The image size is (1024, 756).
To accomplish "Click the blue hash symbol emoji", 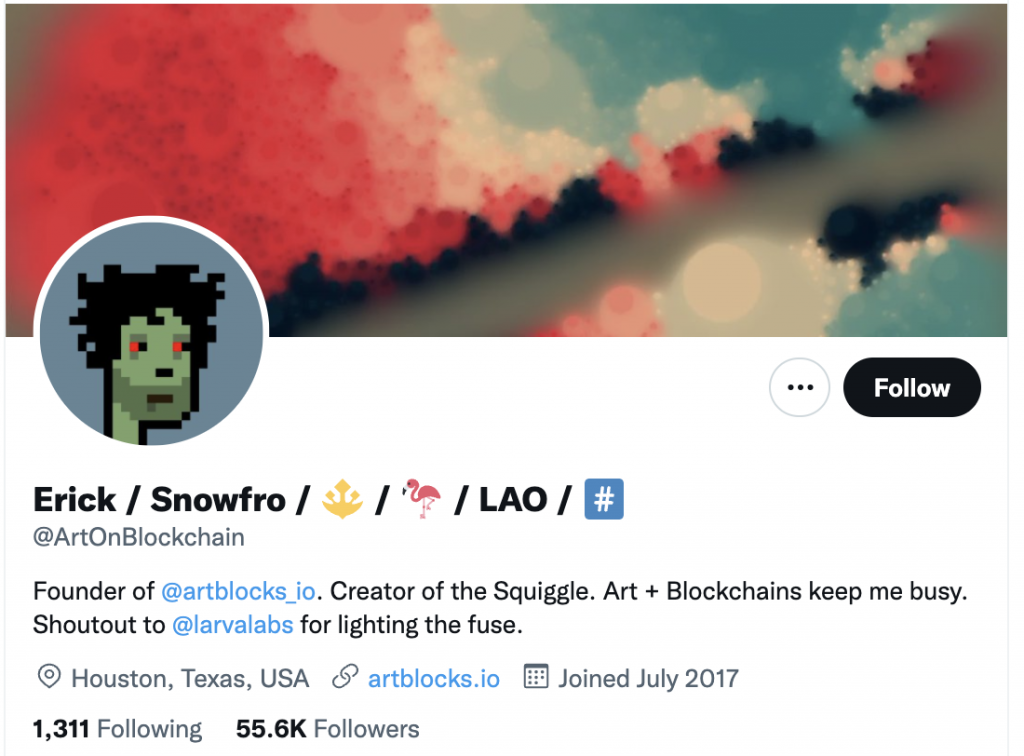I will [604, 499].
